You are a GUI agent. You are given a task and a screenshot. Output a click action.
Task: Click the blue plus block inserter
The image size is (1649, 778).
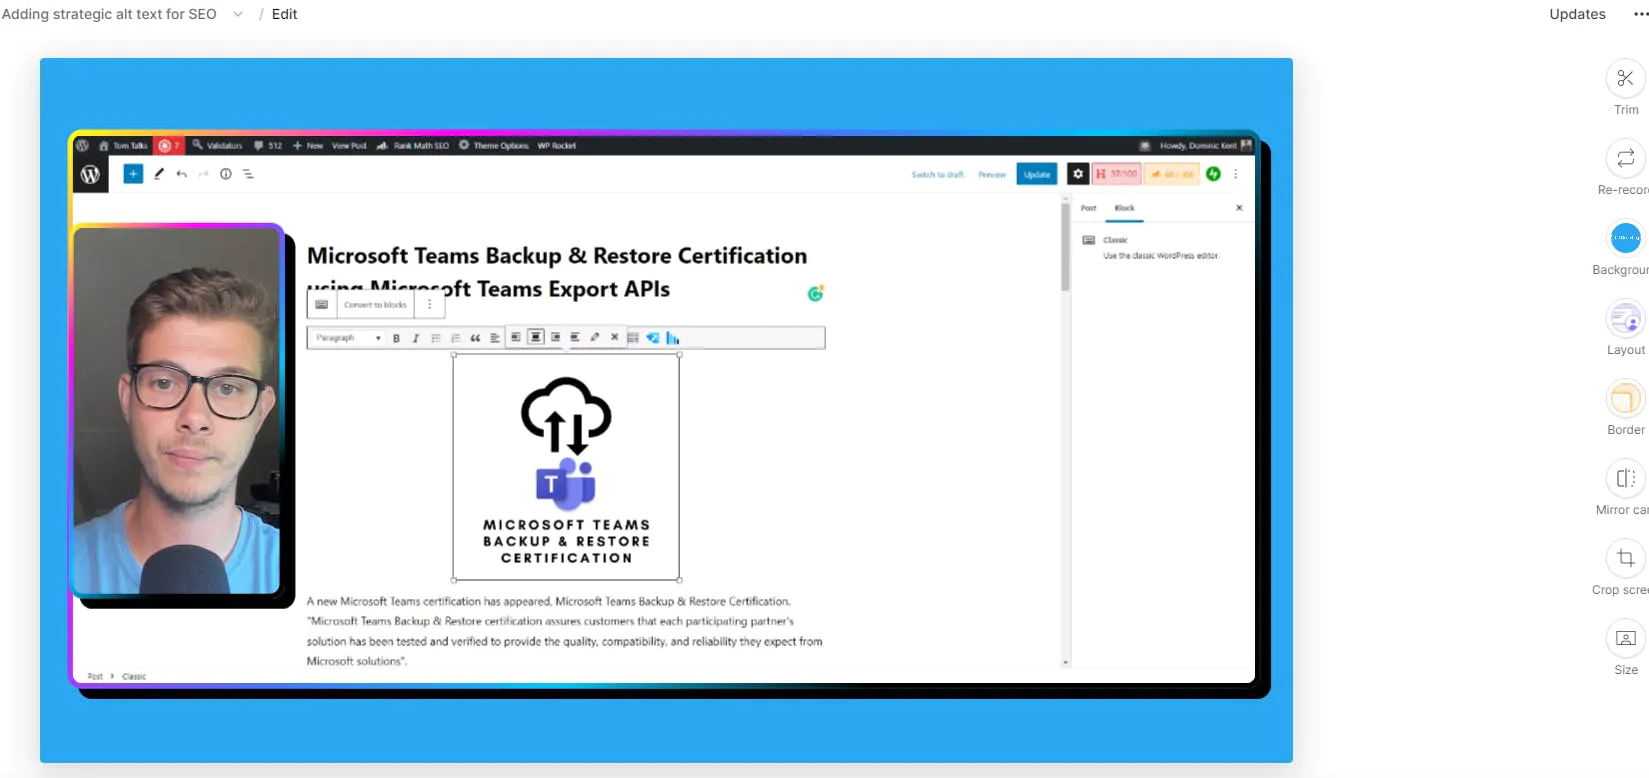(133, 174)
